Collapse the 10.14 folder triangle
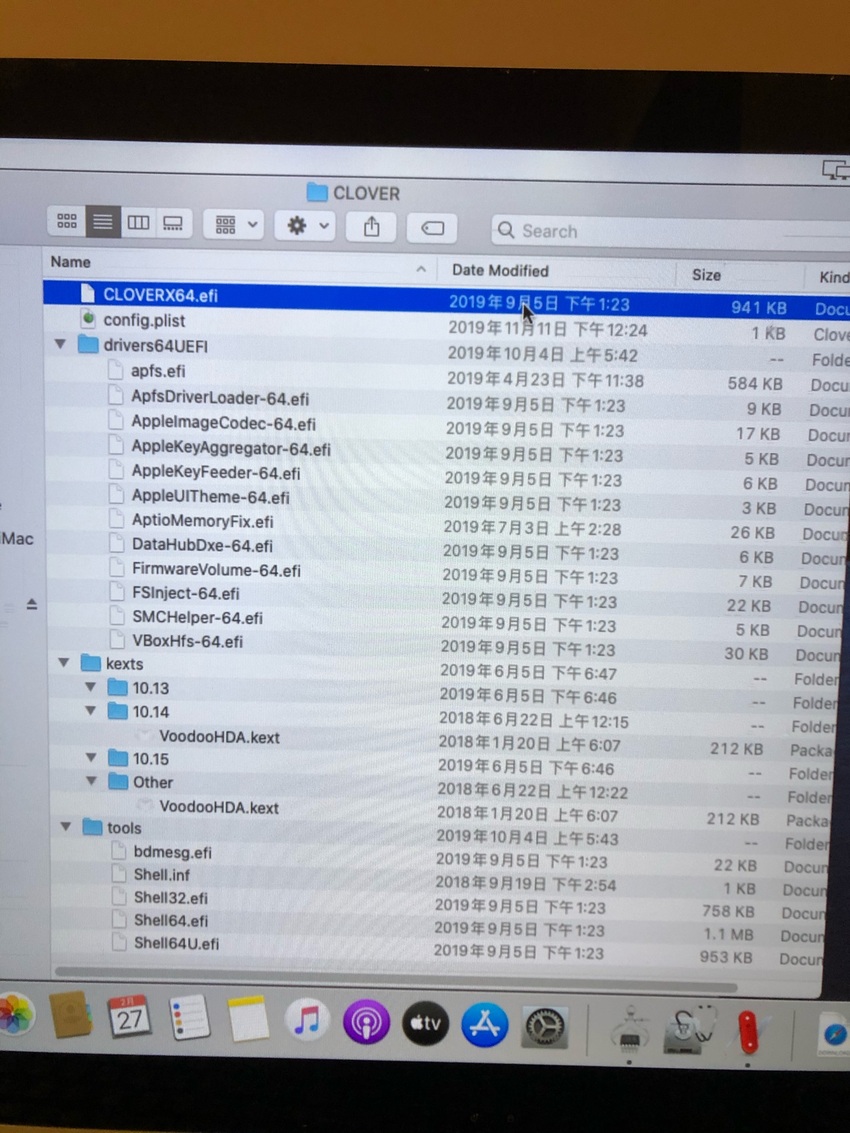Viewport: 850px width, 1133px height. tap(90, 710)
